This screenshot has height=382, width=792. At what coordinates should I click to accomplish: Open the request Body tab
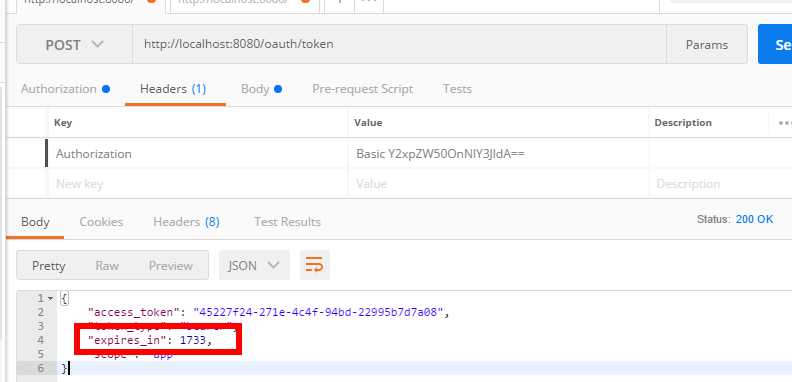pyautogui.click(x=261, y=89)
